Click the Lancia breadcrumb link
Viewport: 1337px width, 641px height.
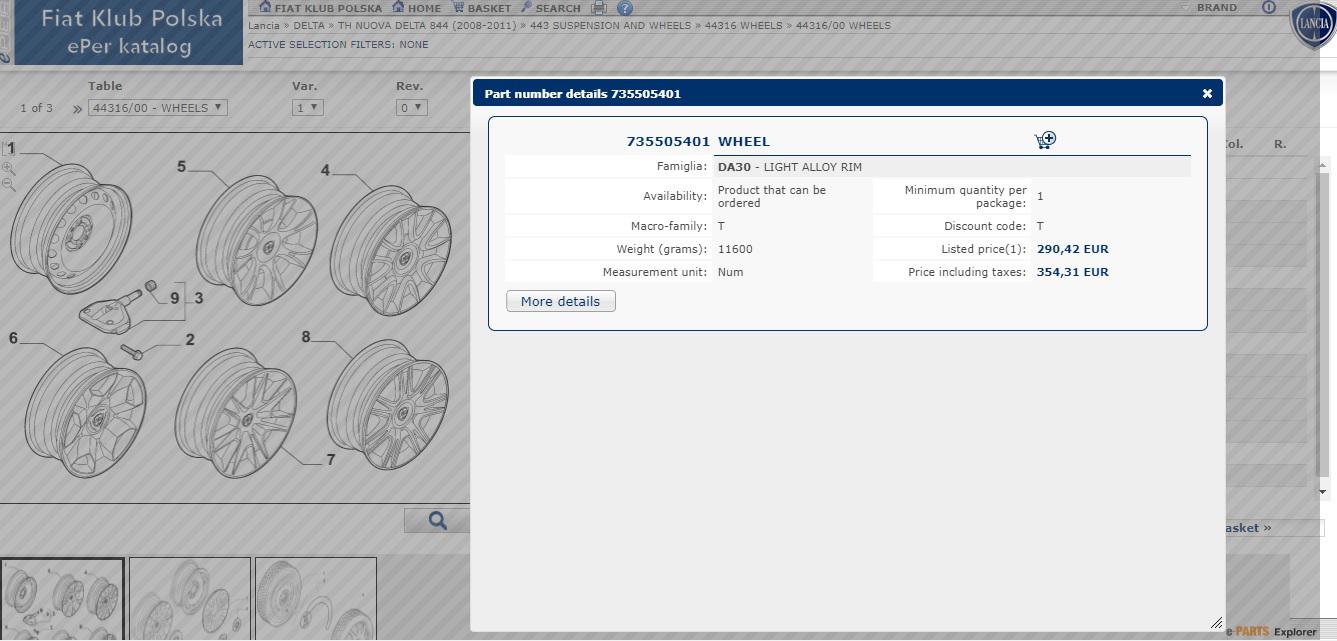(x=264, y=25)
